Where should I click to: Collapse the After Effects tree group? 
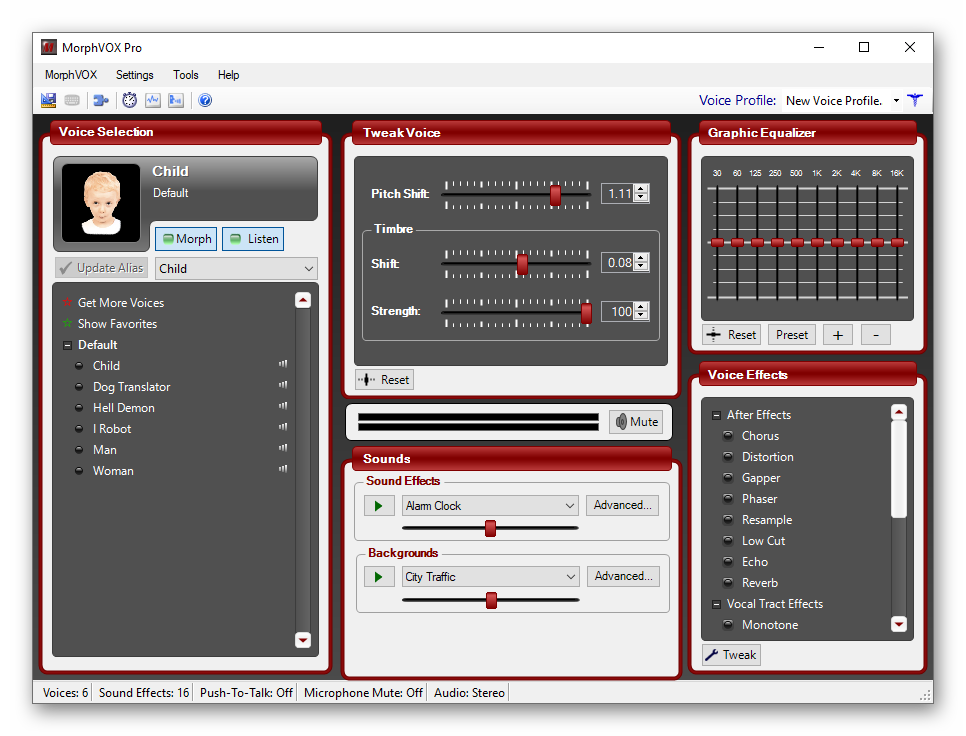coord(716,415)
